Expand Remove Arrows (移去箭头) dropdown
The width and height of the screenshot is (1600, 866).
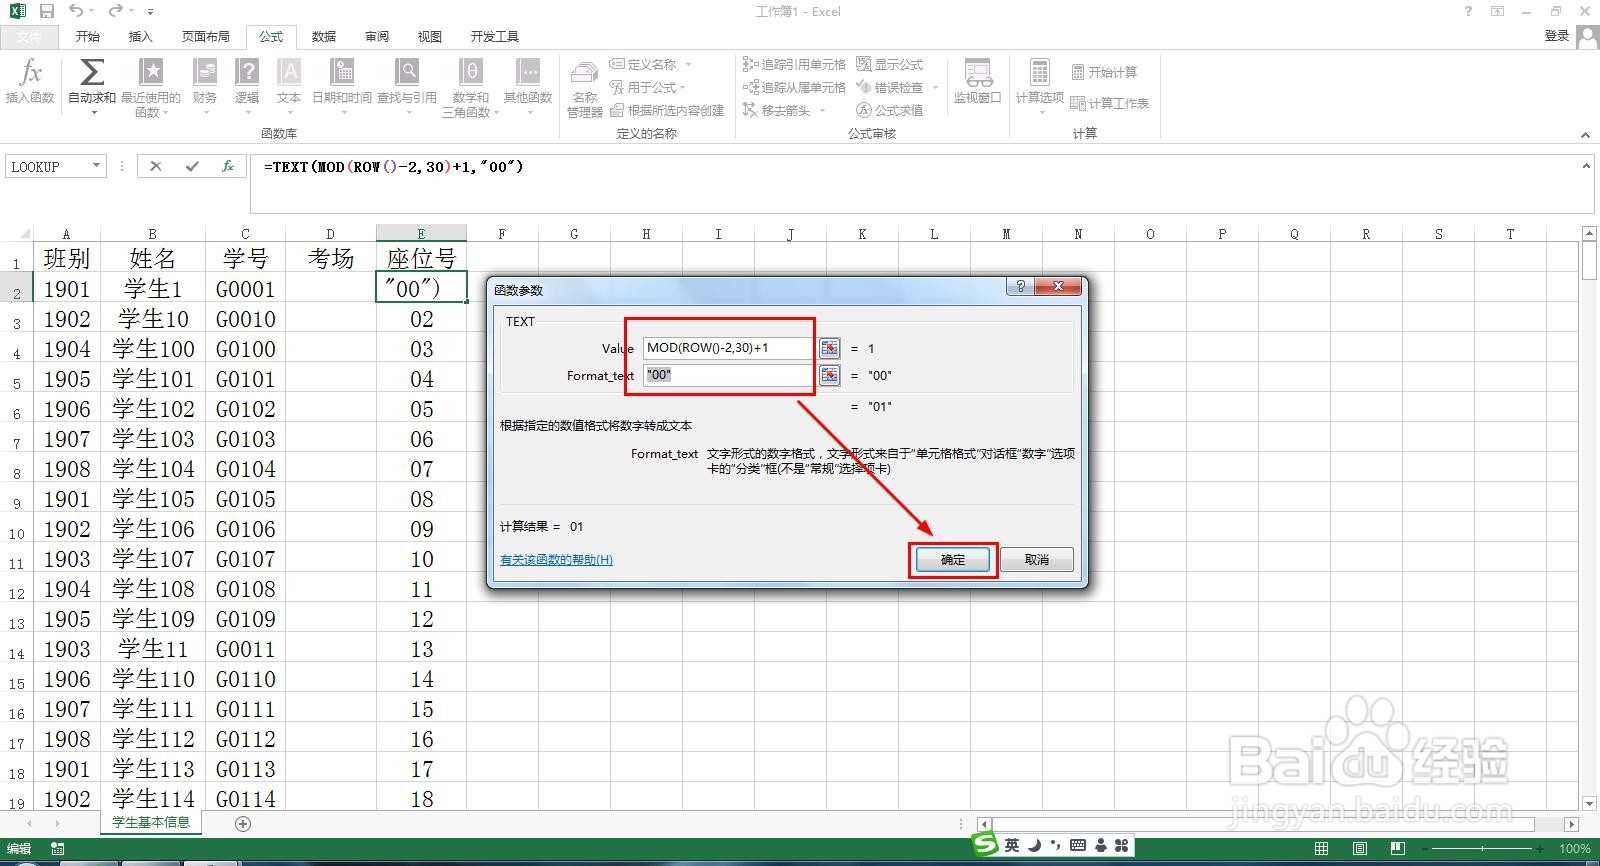(x=823, y=110)
